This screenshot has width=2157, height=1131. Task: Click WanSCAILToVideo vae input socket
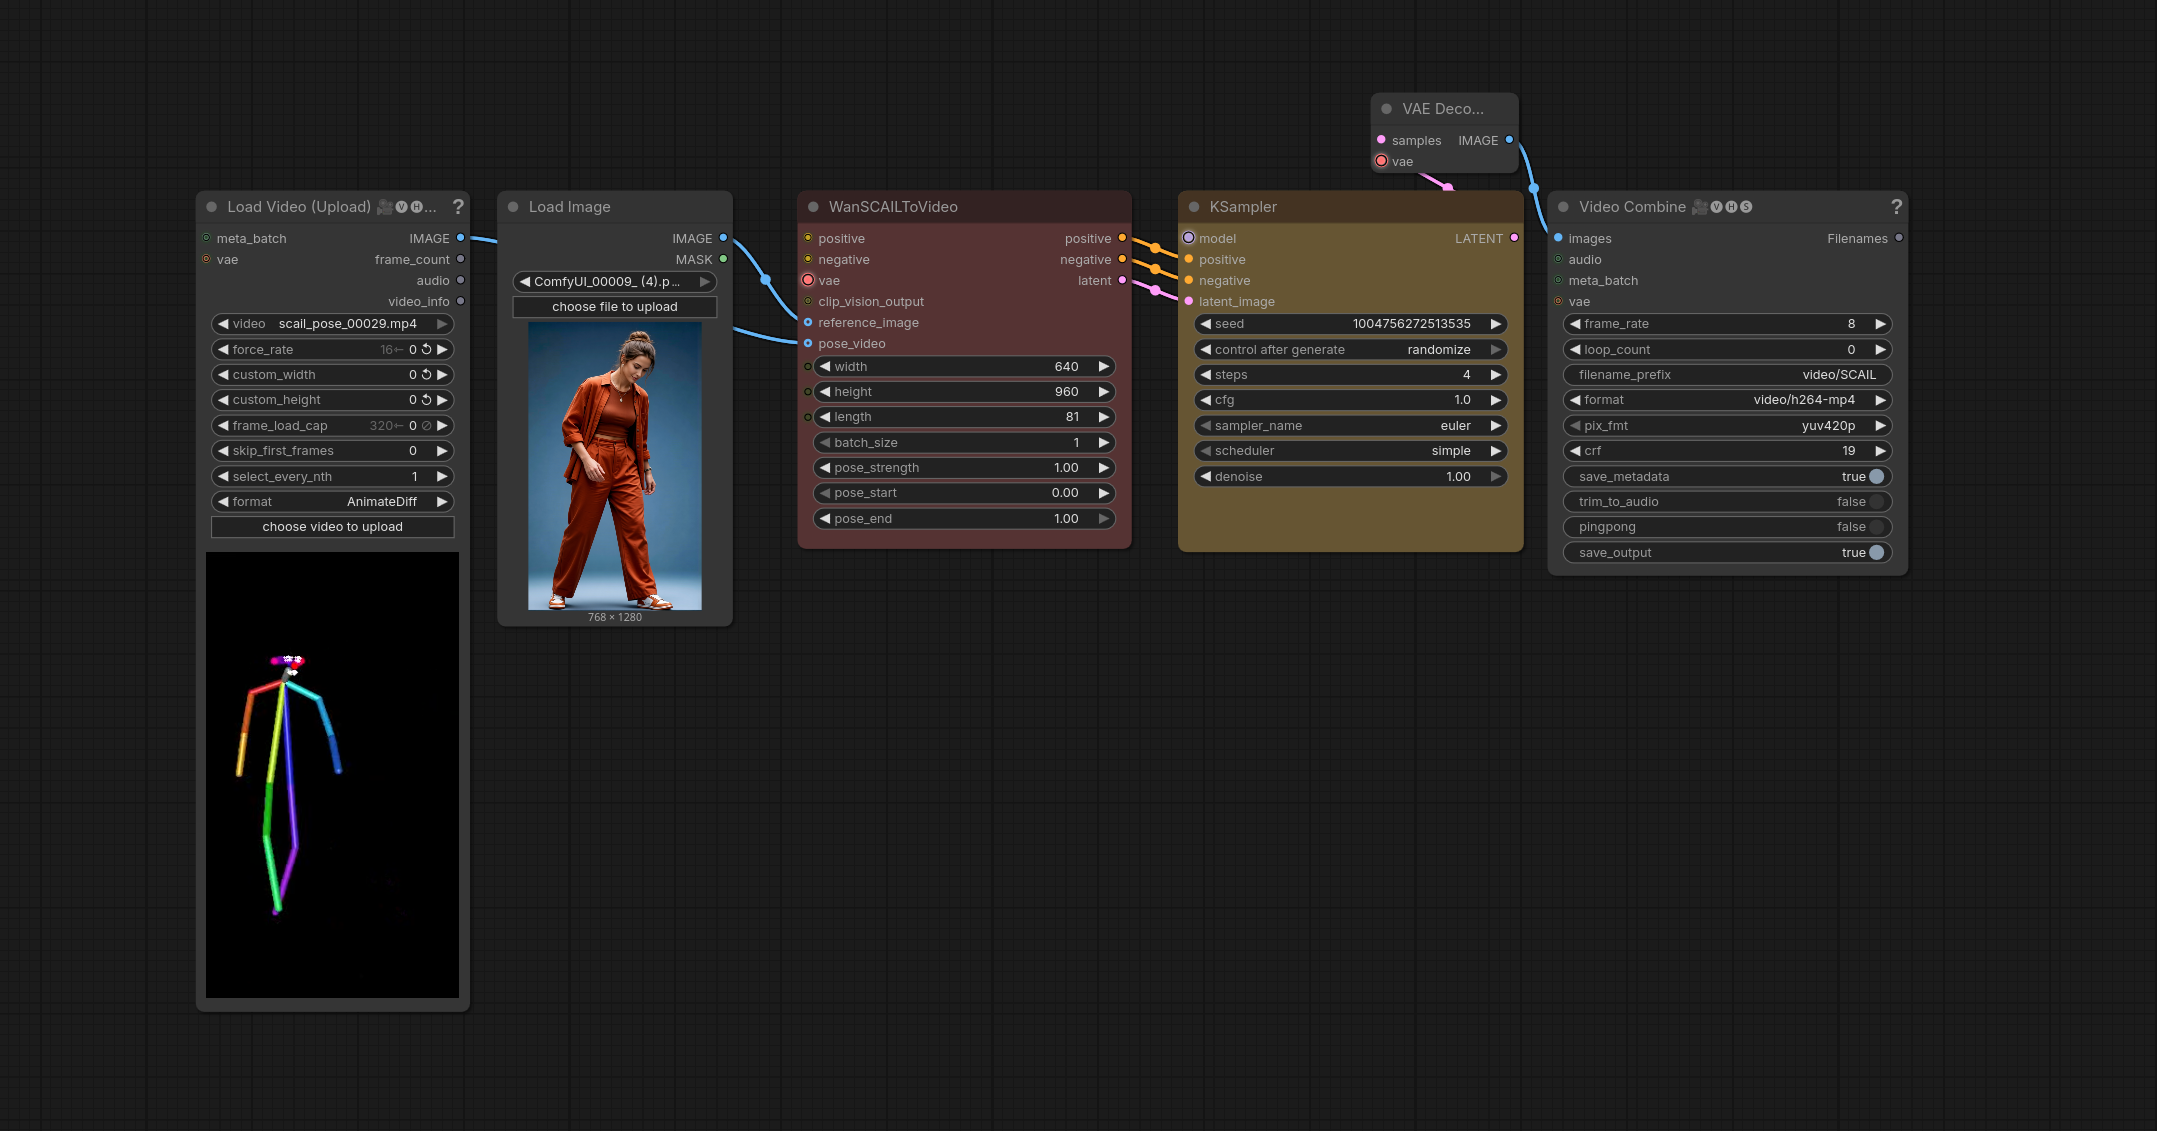(808, 280)
